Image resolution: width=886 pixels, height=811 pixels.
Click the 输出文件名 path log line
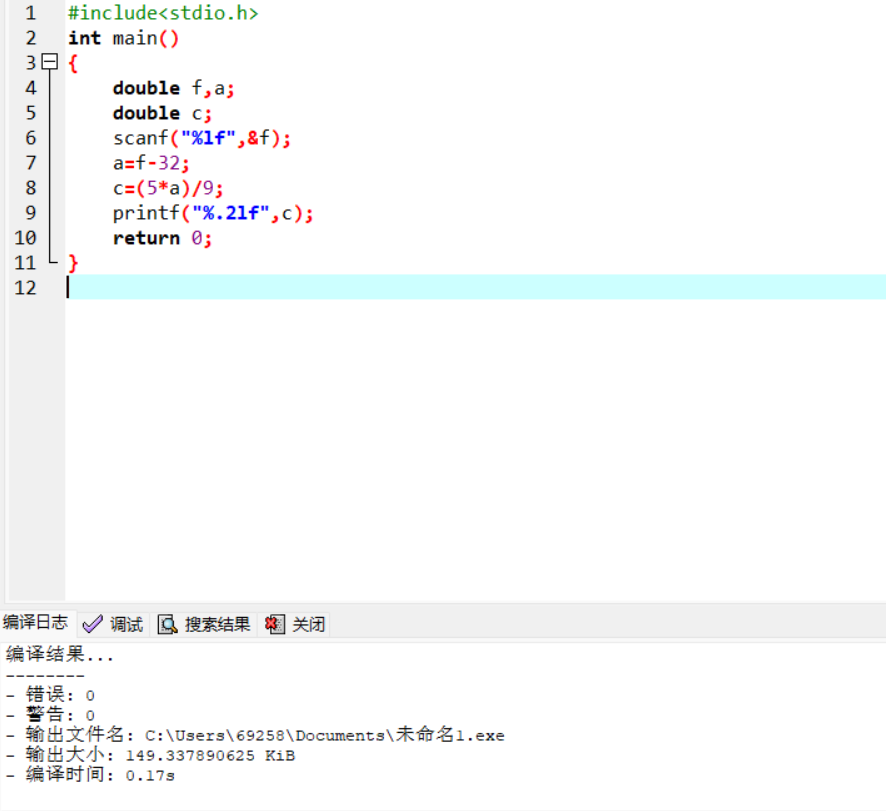[x=255, y=735]
